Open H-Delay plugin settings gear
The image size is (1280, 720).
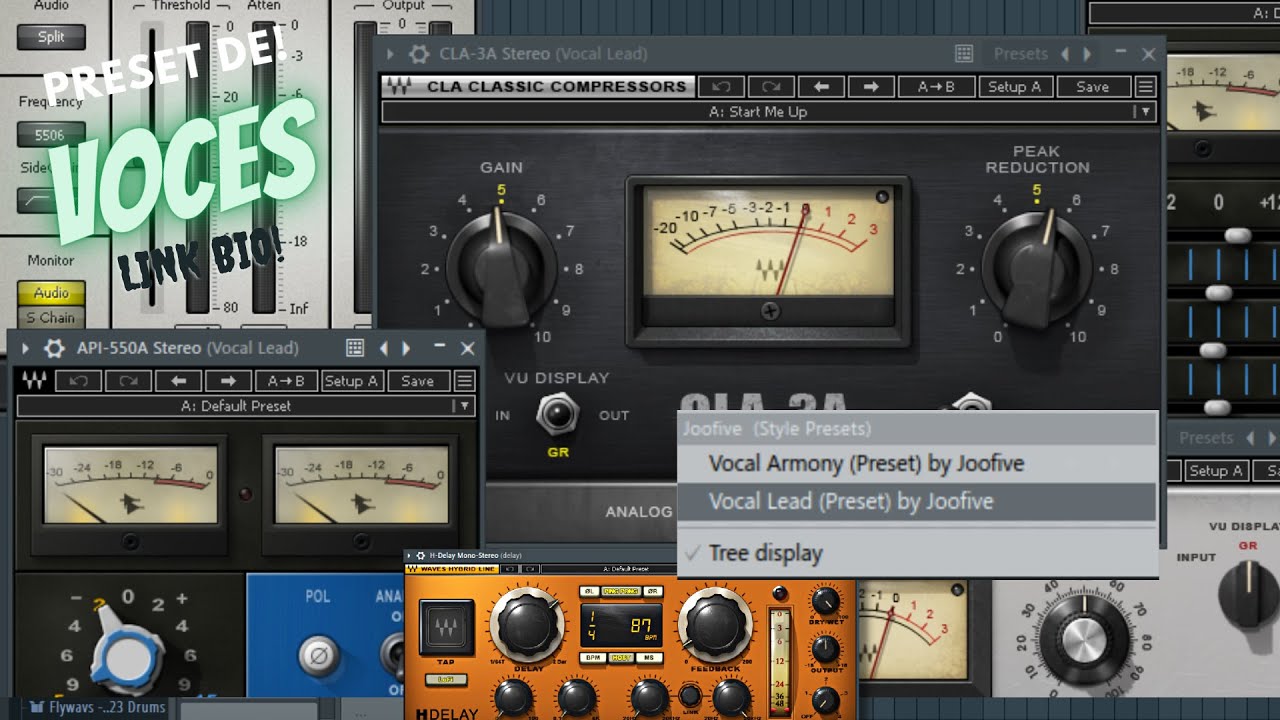(x=420, y=555)
